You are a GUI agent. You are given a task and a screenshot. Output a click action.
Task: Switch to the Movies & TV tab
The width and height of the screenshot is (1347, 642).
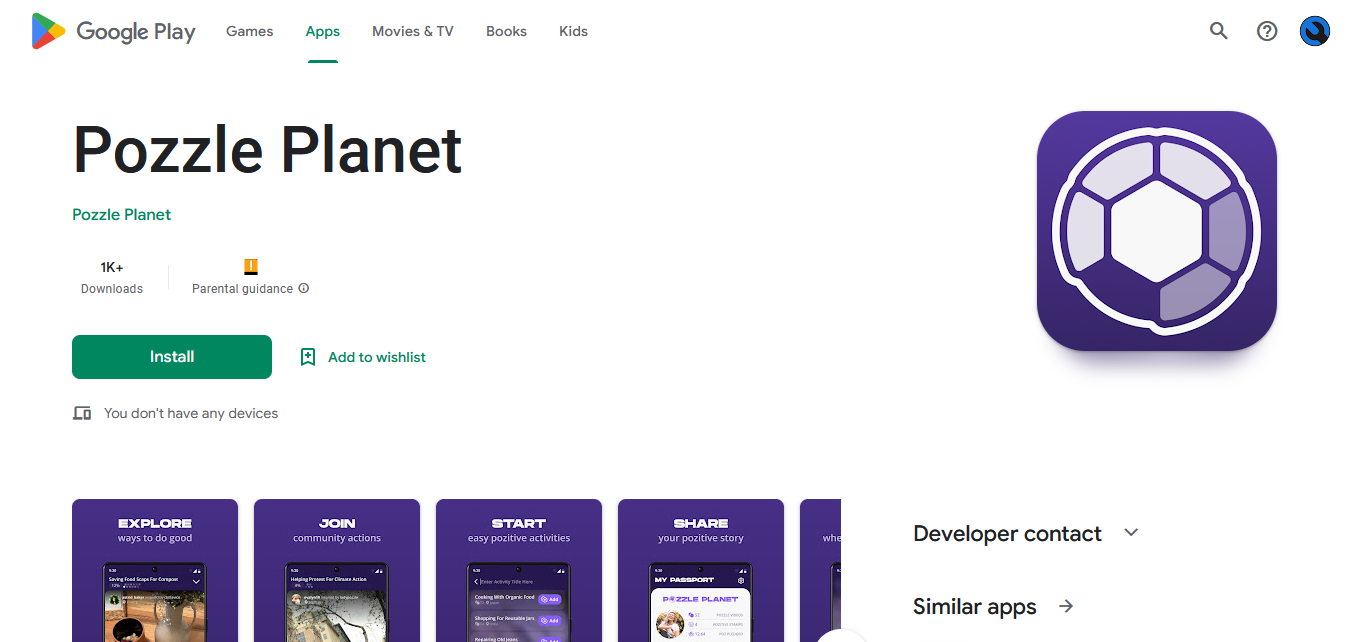[x=412, y=31]
